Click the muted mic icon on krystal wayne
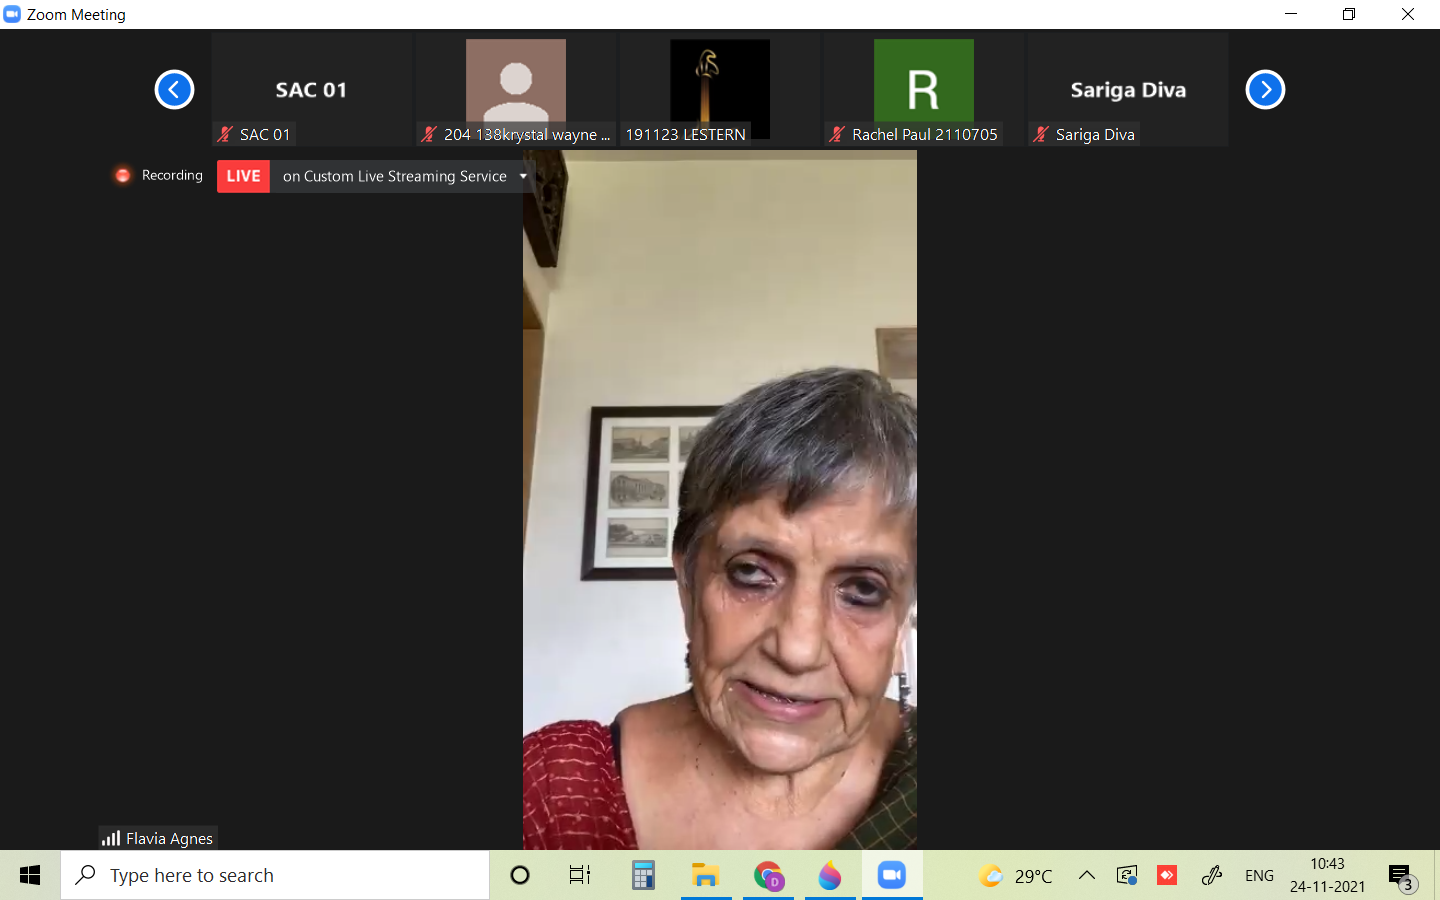 (x=429, y=134)
